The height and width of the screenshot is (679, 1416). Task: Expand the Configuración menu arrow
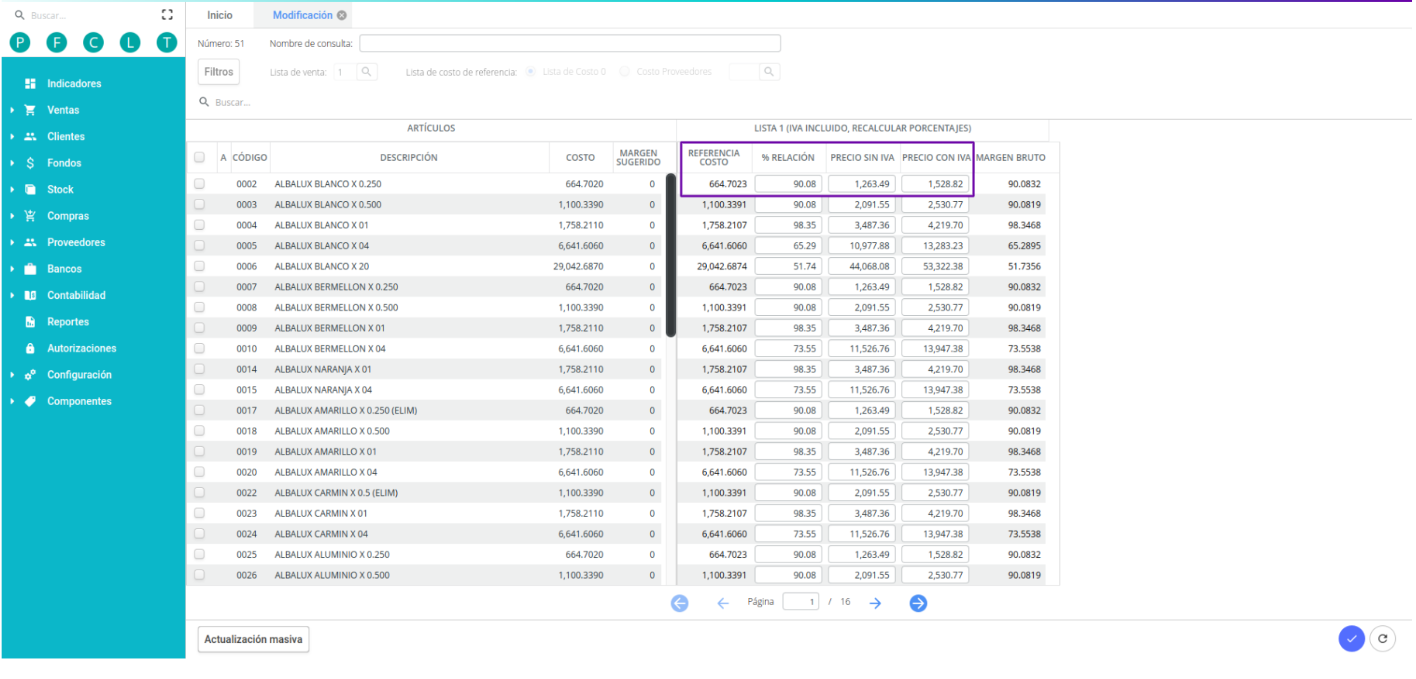[12, 375]
